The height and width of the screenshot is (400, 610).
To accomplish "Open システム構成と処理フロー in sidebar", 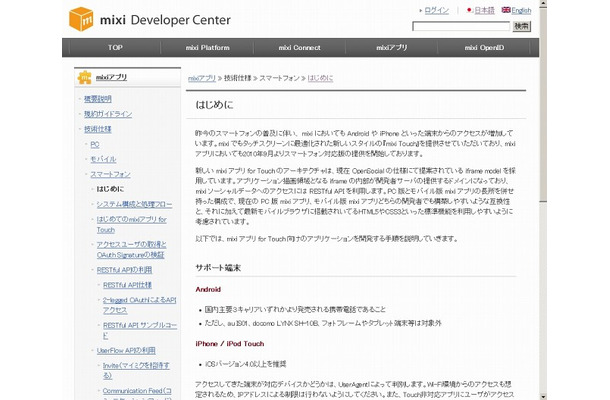I will point(134,204).
